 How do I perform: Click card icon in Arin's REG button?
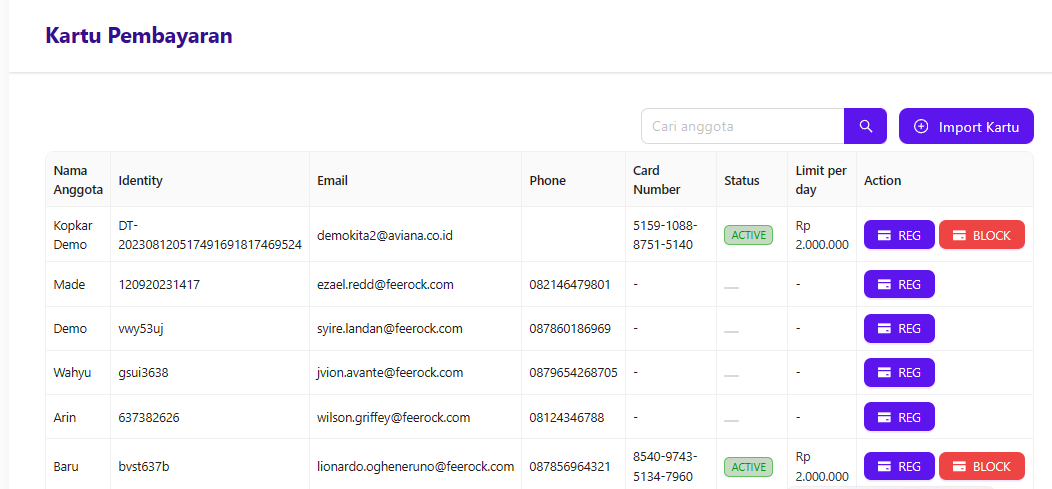click(x=884, y=416)
